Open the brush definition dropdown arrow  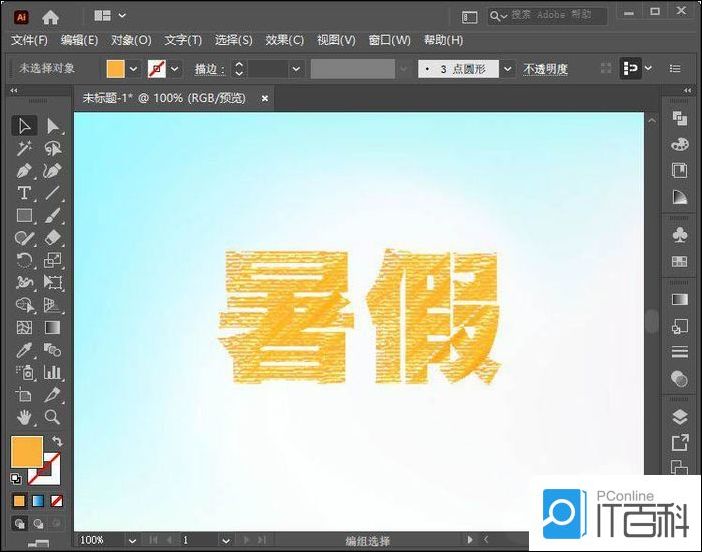pos(507,69)
